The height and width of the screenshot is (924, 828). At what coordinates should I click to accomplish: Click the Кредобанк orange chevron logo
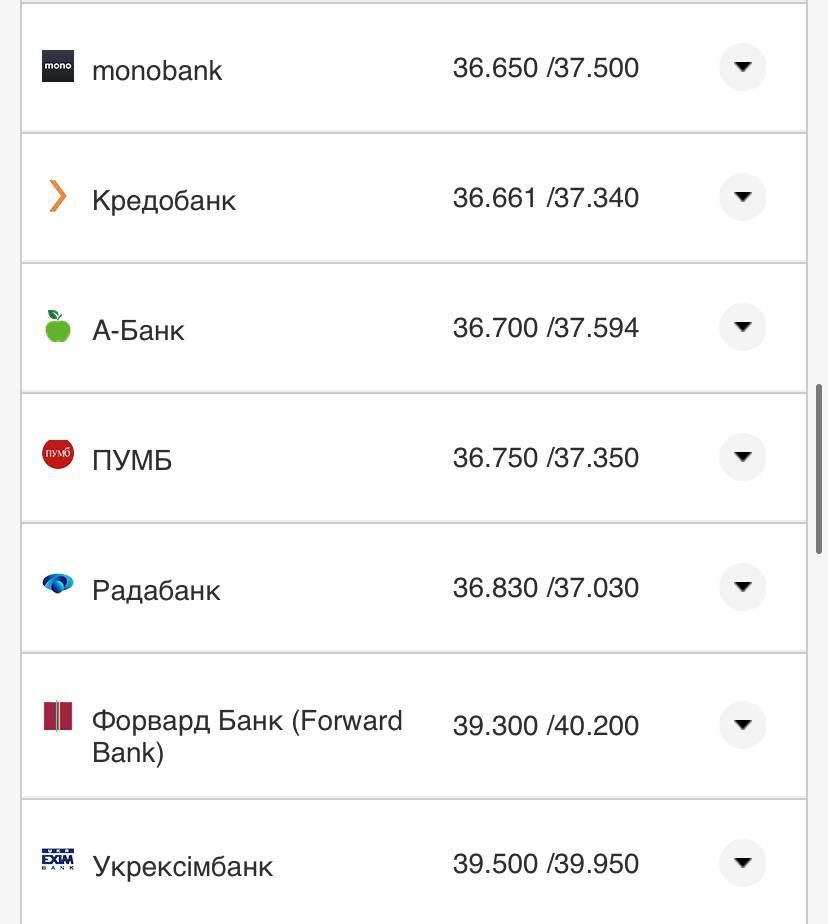(58, 196)
